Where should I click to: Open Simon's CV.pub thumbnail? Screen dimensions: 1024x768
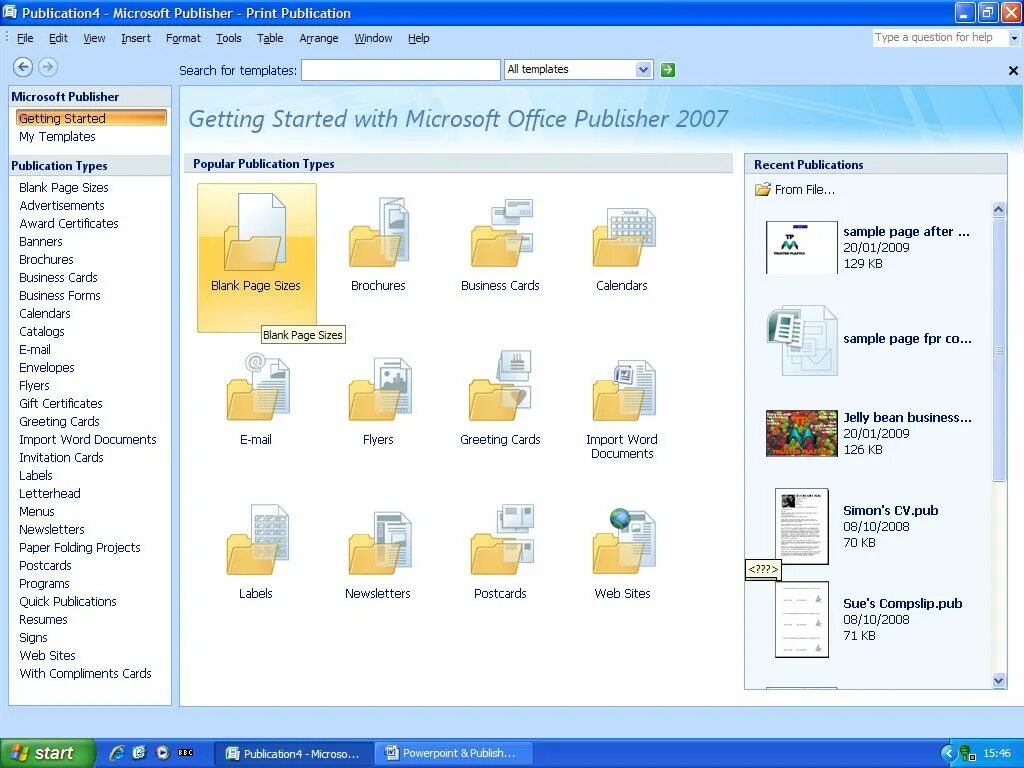[x=801, y=526]
